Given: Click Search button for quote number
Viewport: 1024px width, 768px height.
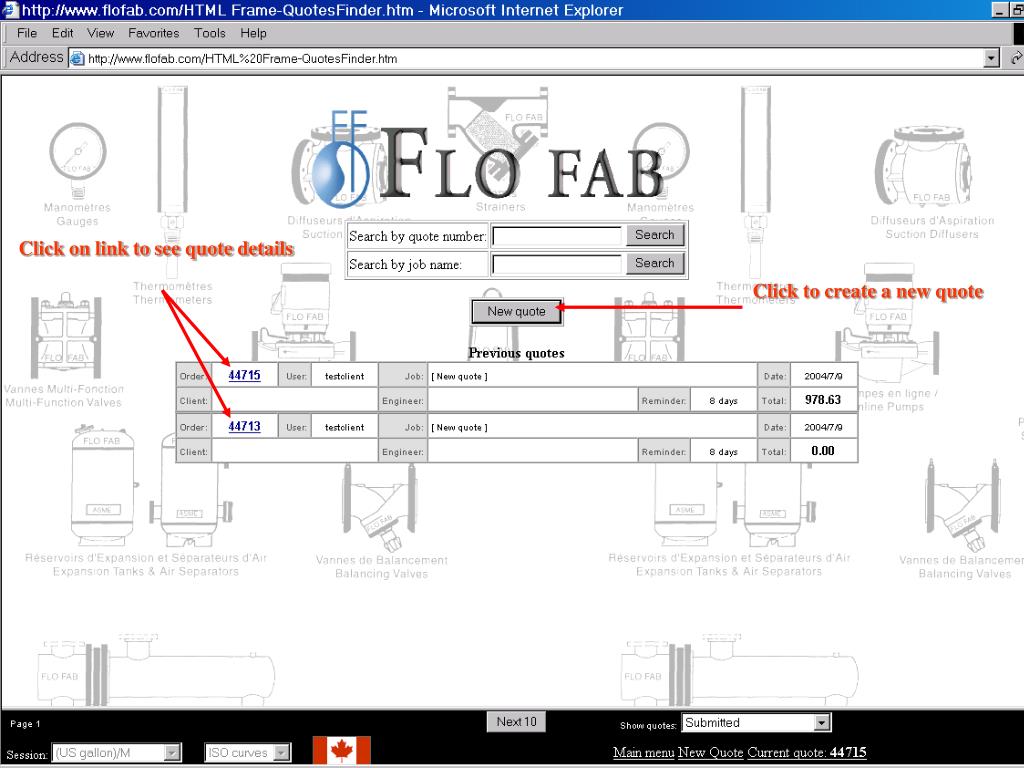Looking at the screenshot, I should (654, 235).
